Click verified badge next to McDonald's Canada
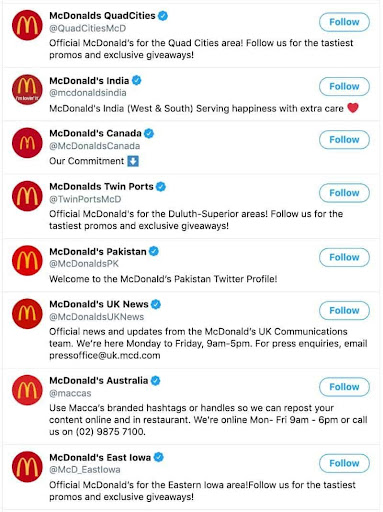Screen dimensions: 383x512 click(149, 133)
